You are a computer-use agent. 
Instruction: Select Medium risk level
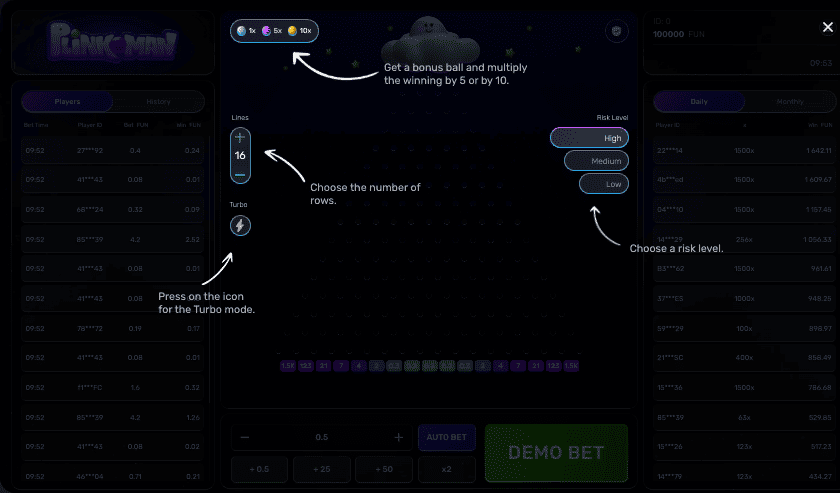click(596, 161)
